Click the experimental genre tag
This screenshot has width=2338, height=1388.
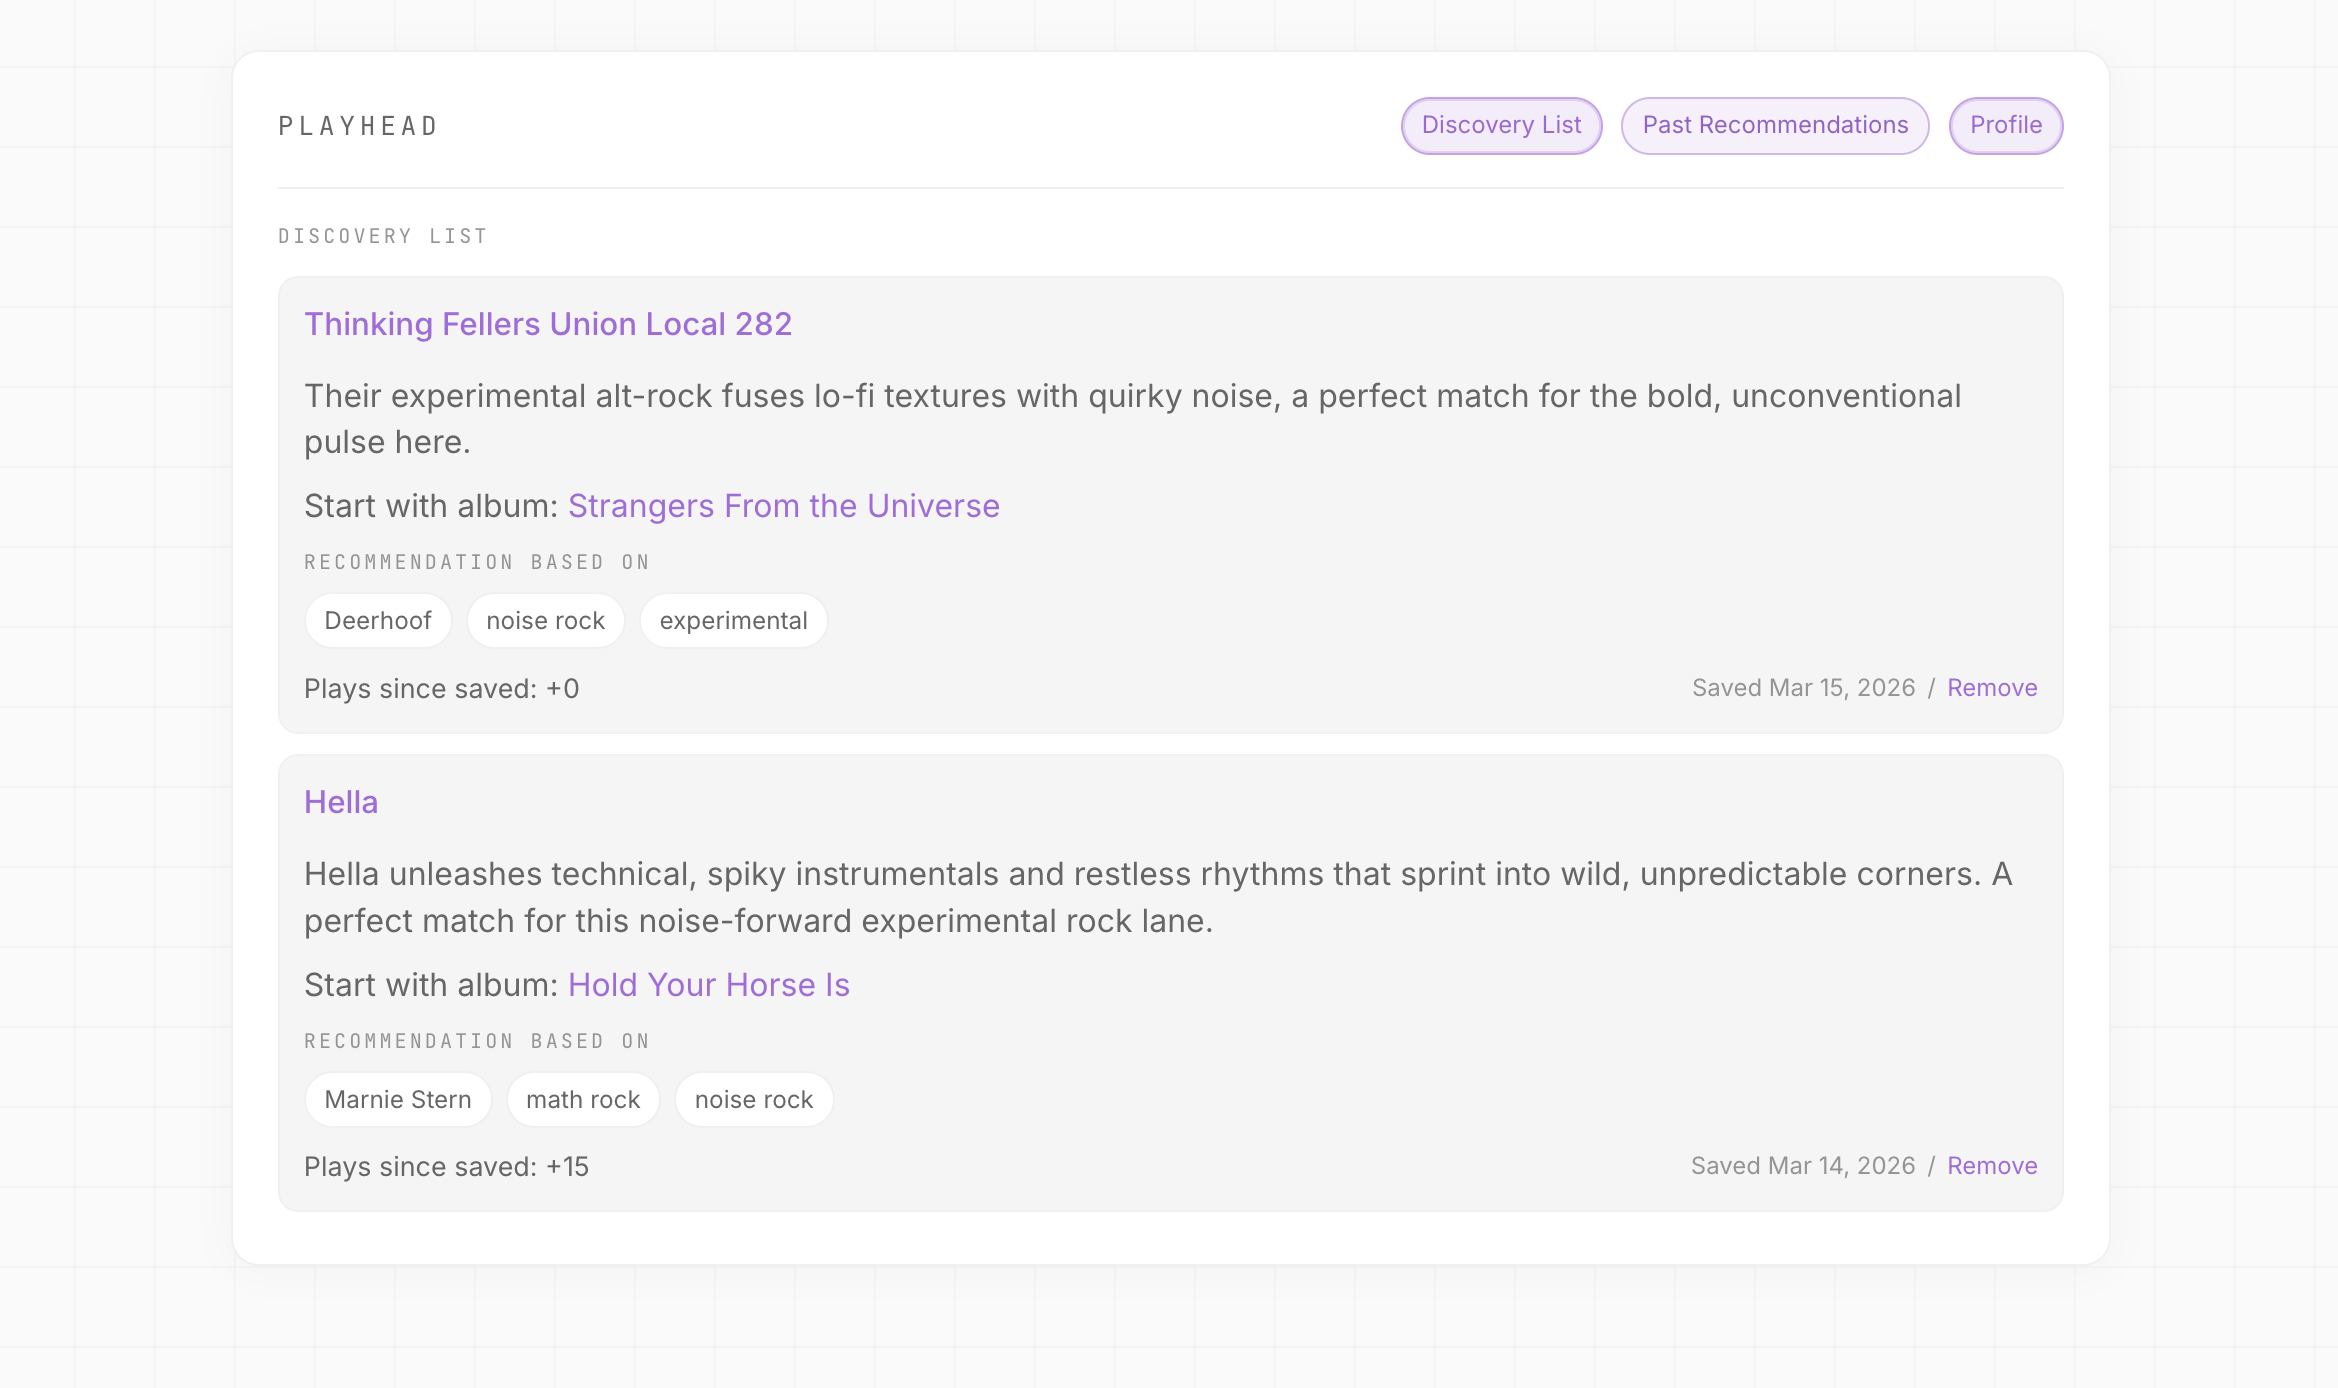(733, 620)
